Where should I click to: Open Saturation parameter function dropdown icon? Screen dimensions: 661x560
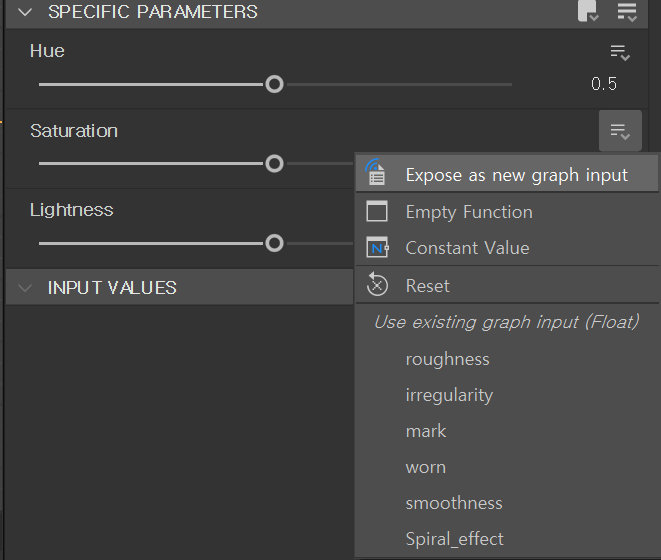[620, 131]
